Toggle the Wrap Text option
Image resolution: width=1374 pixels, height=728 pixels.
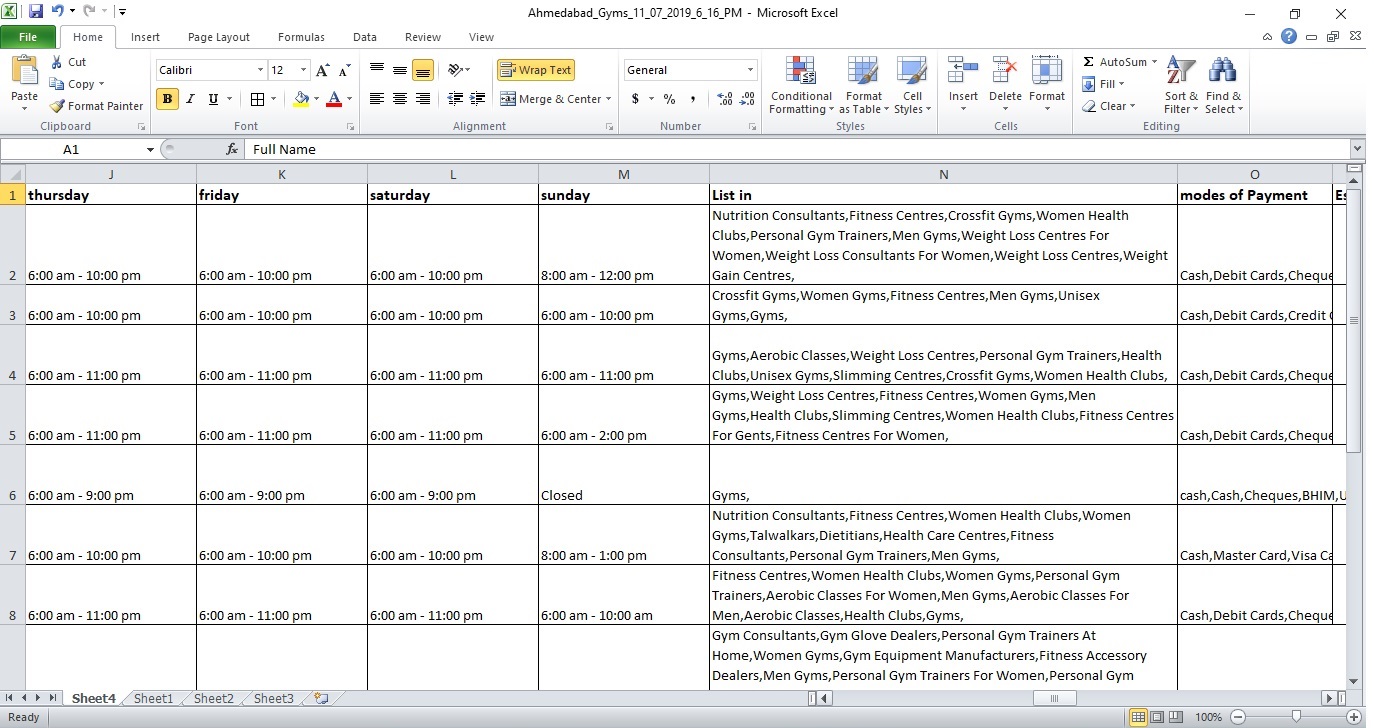(x=536, y=70)
